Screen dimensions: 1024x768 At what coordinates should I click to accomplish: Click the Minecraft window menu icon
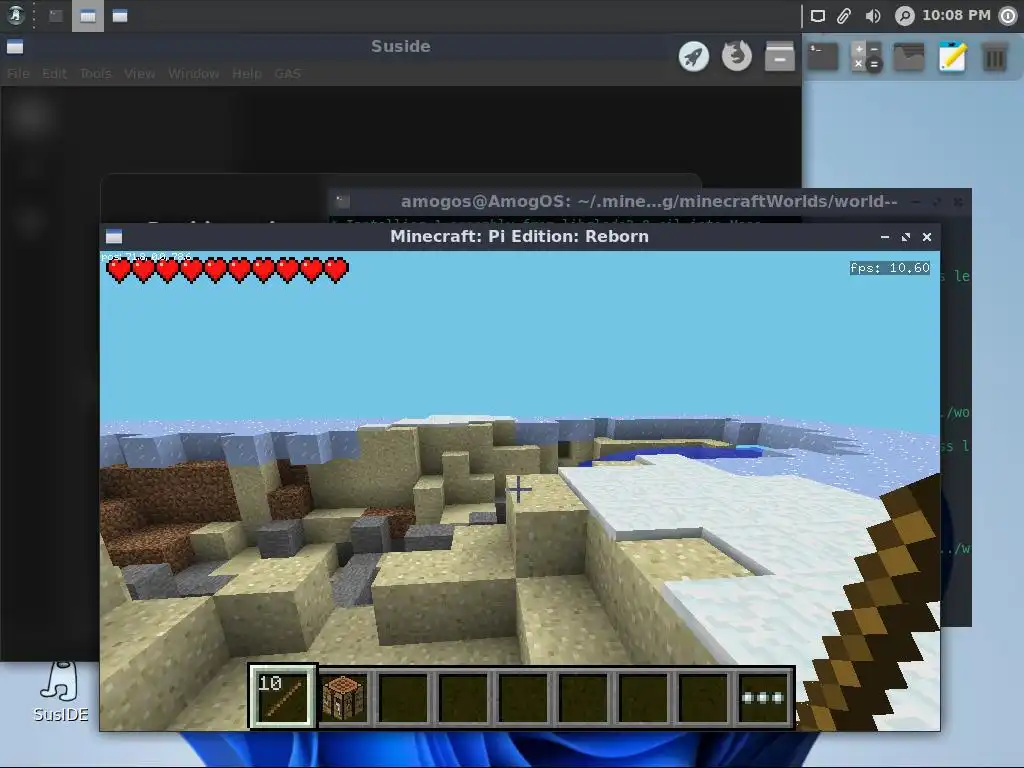click(x=114, y=236)
